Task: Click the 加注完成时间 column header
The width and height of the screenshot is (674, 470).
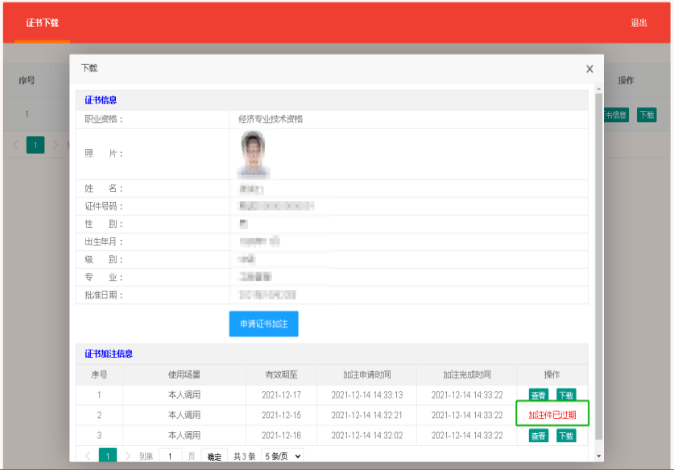Action: [467, 375]
